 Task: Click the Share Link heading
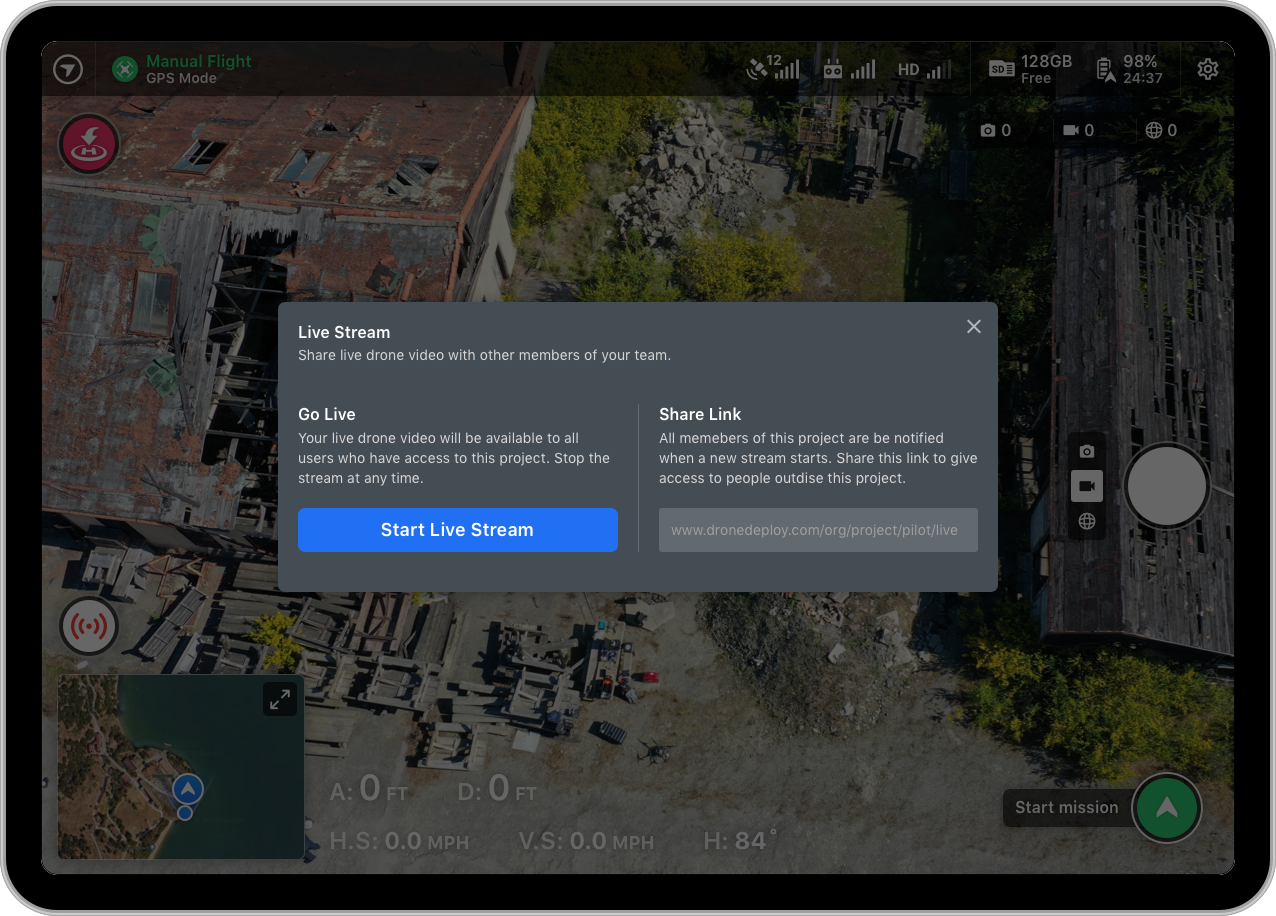pos(700,414)
